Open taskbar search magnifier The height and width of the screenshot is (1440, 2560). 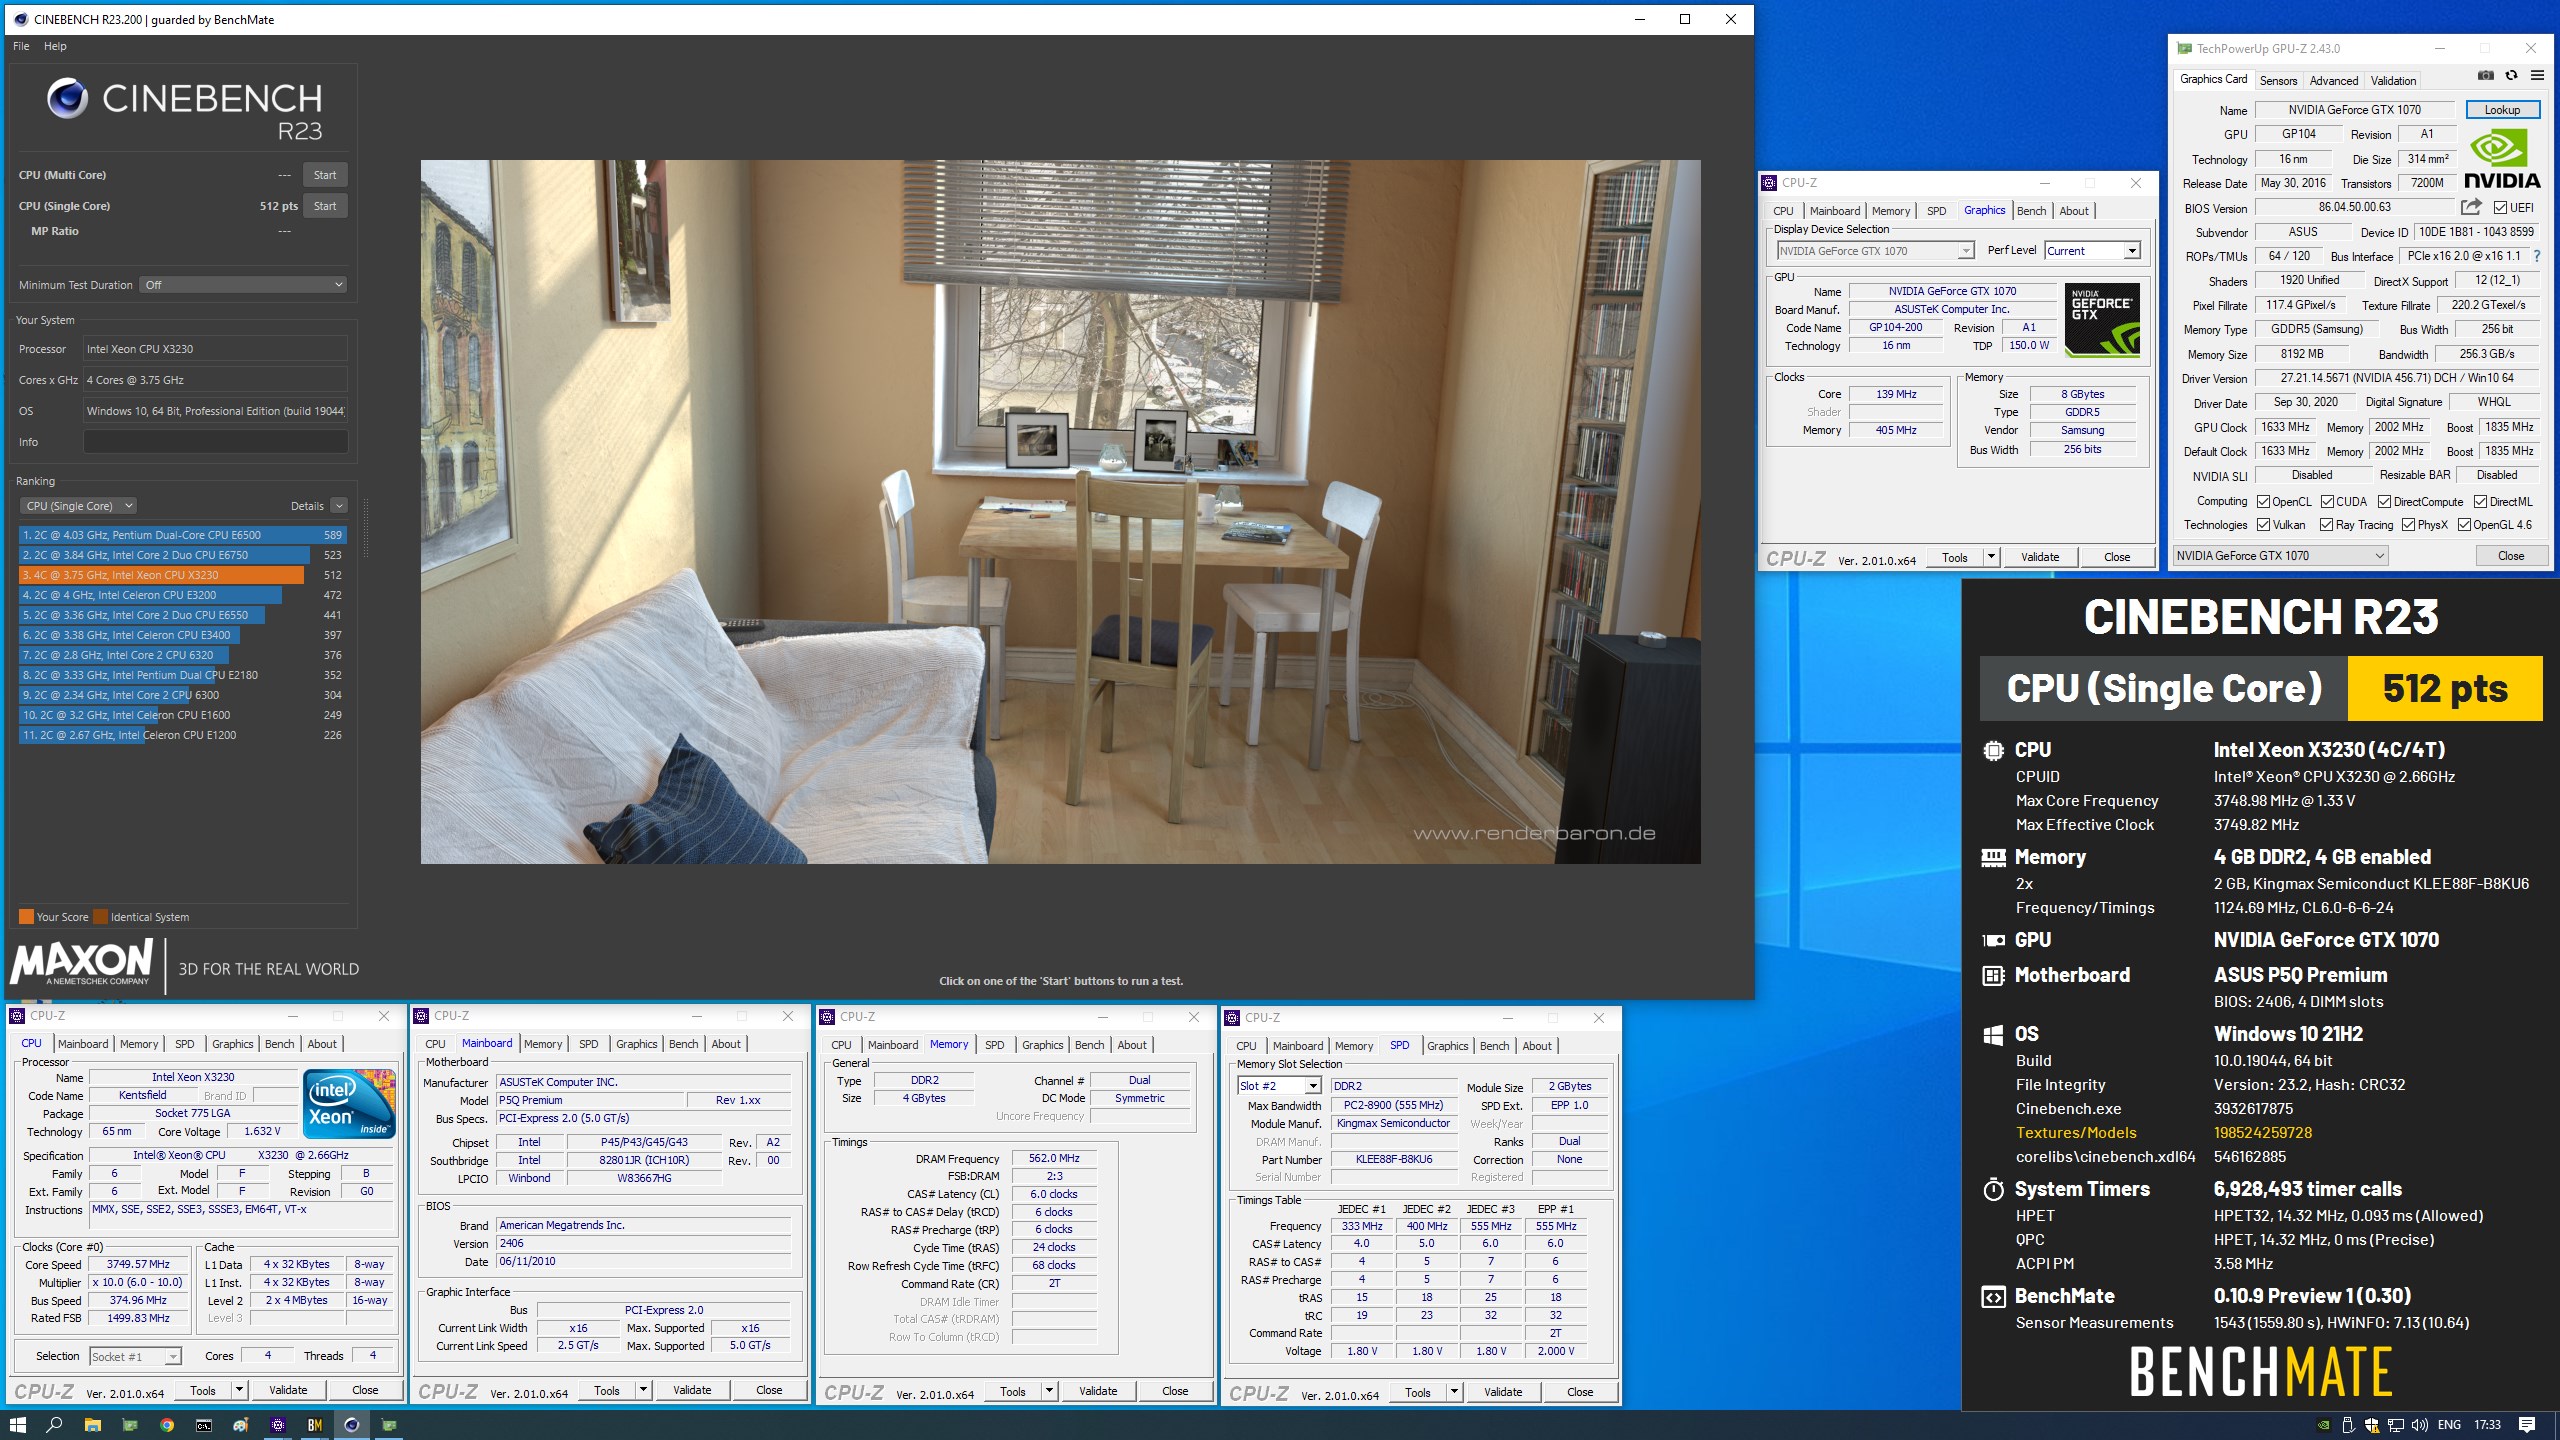click(x=54, y=1425)
